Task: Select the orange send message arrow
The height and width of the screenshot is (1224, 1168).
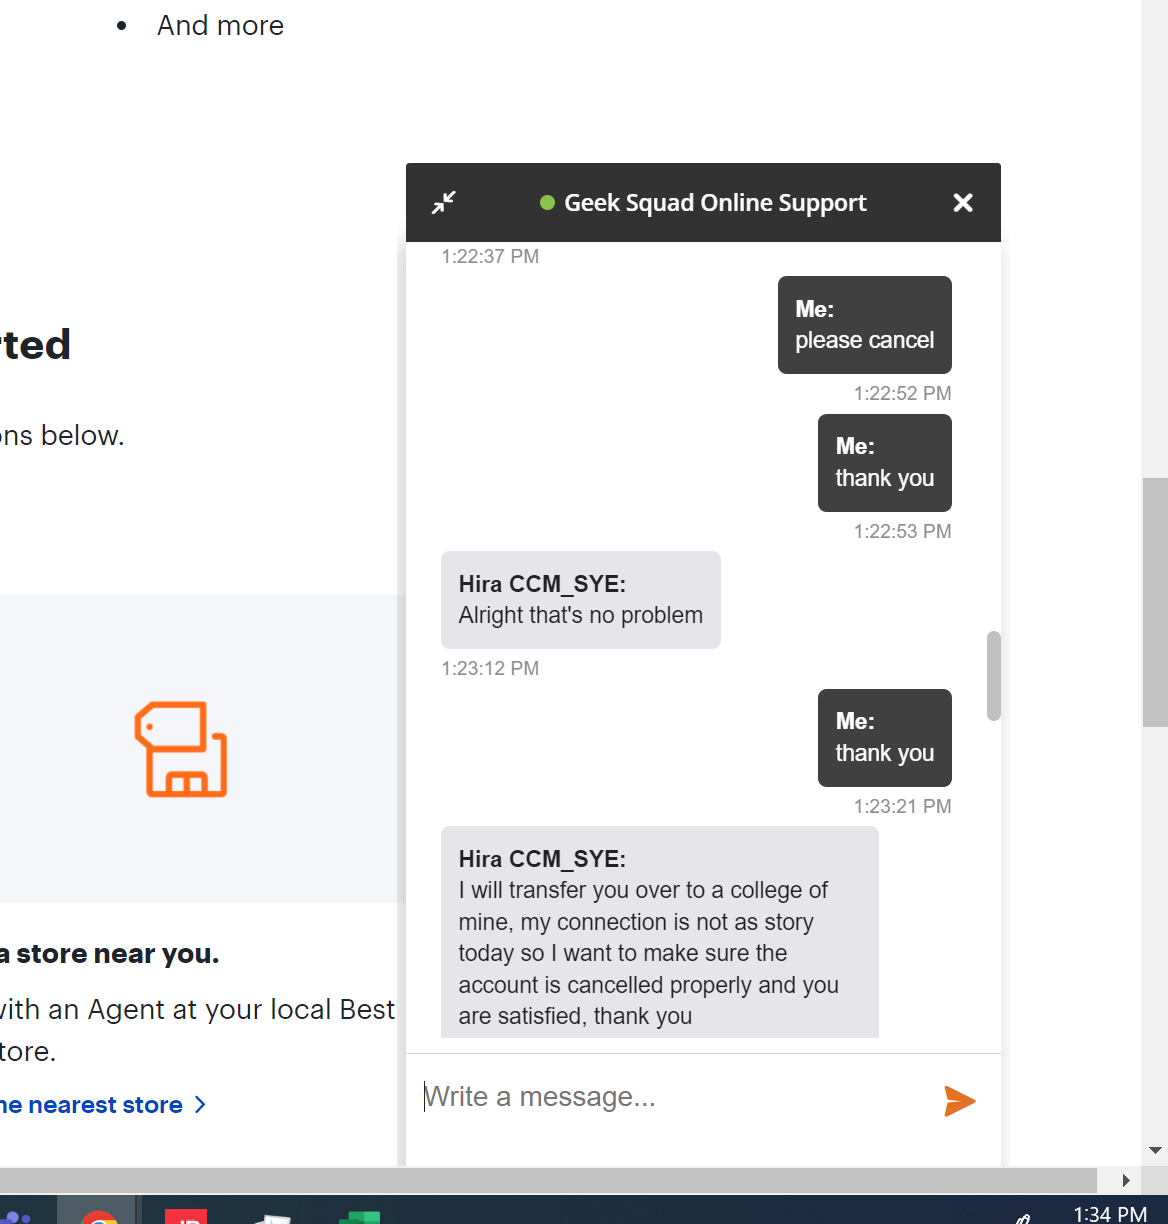Action: tap(960, 1101)
